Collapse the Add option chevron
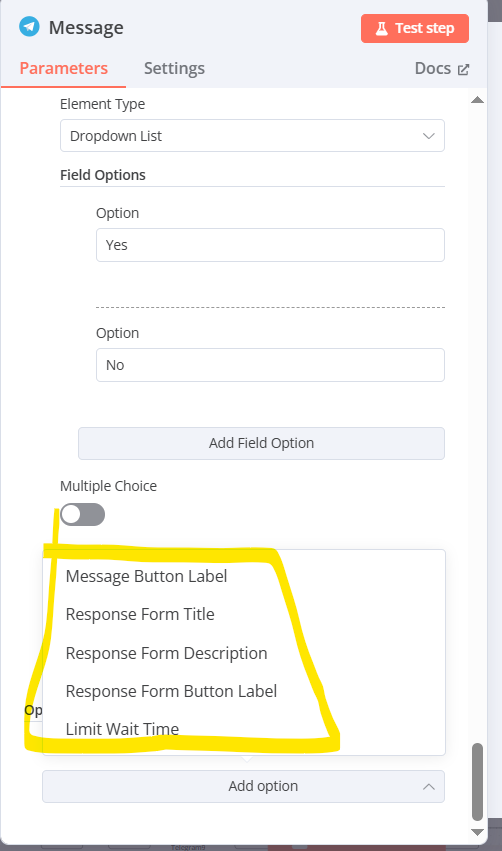502x851 pixels. pyautogui.click(x=429, y=786)
